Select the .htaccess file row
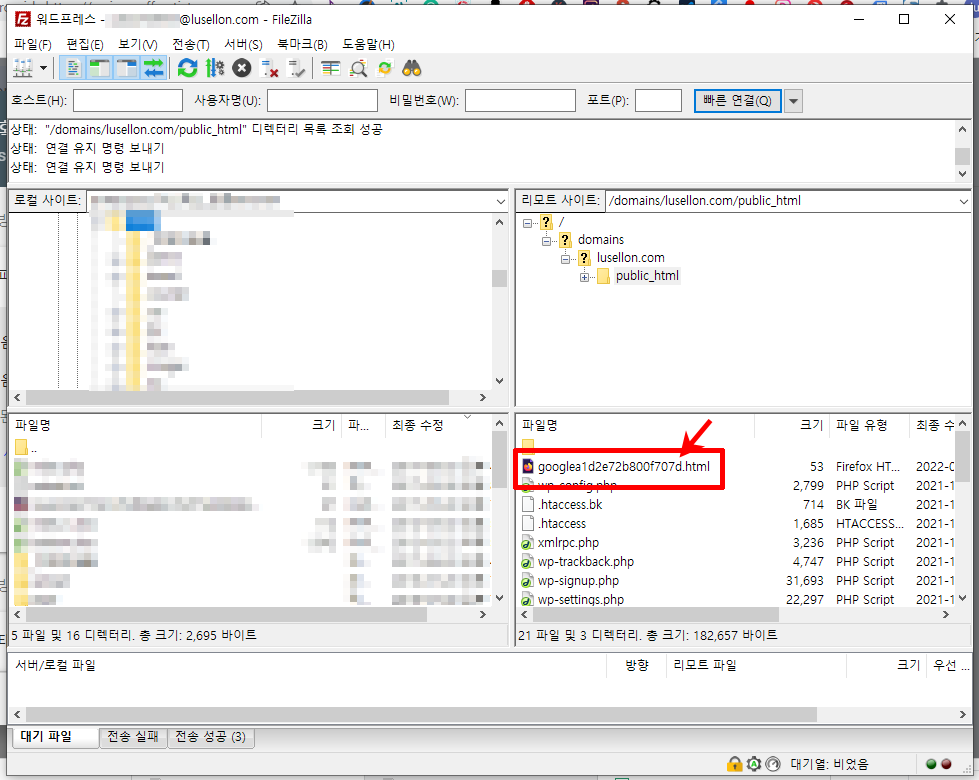The height and width of the screenshot is (780, 979). pos(737,523)
